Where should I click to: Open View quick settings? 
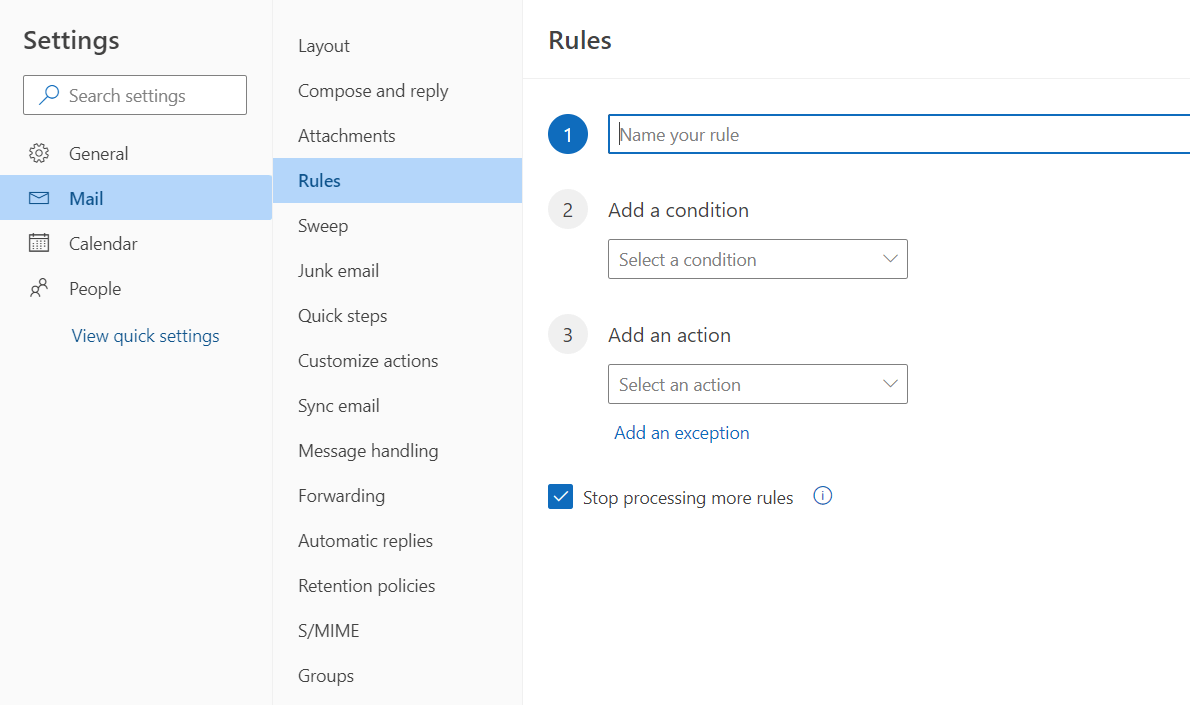(145, 335)
